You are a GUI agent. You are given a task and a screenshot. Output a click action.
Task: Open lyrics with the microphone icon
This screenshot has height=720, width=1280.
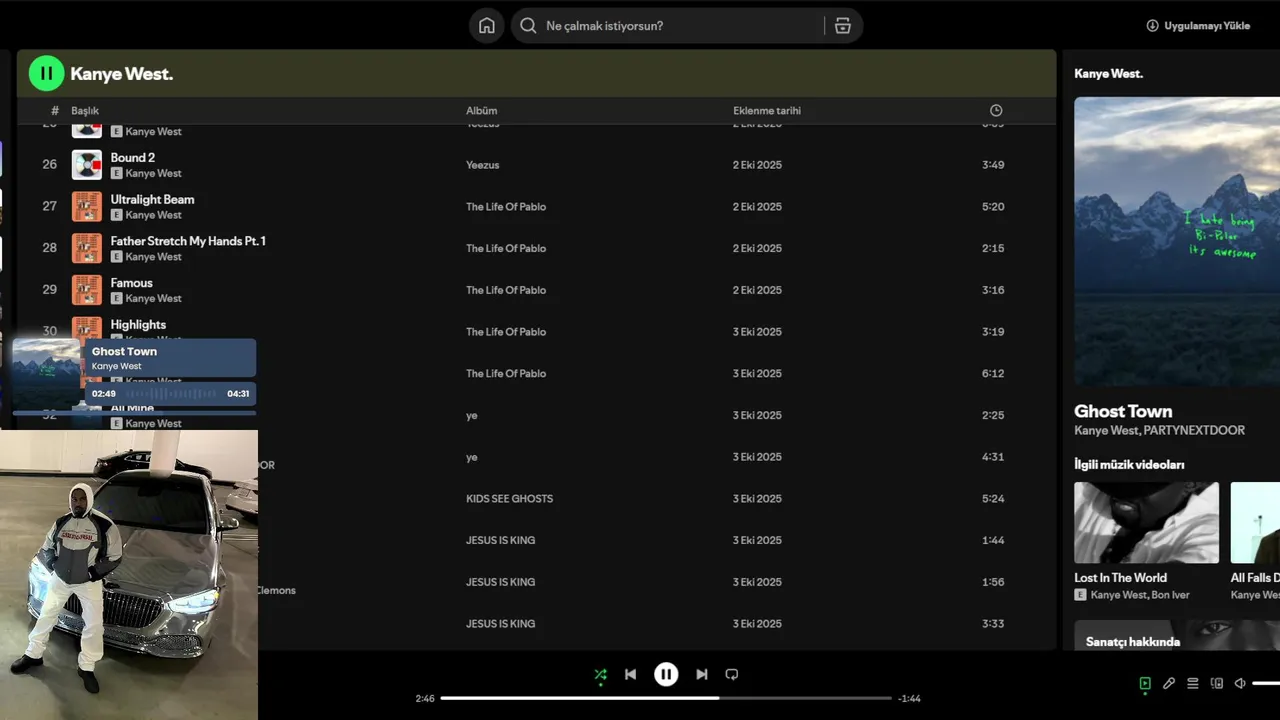(x=1169, y=684)
